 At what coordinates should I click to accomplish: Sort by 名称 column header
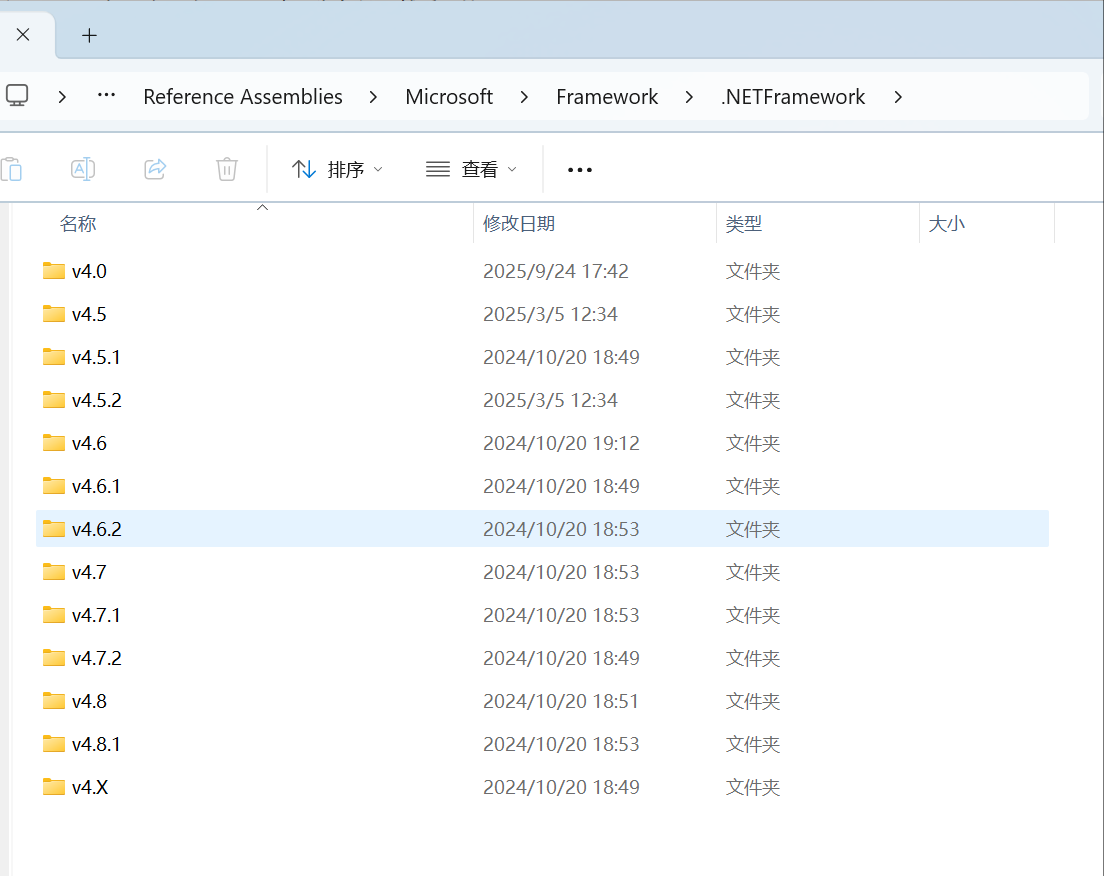[x=78, y=224]
